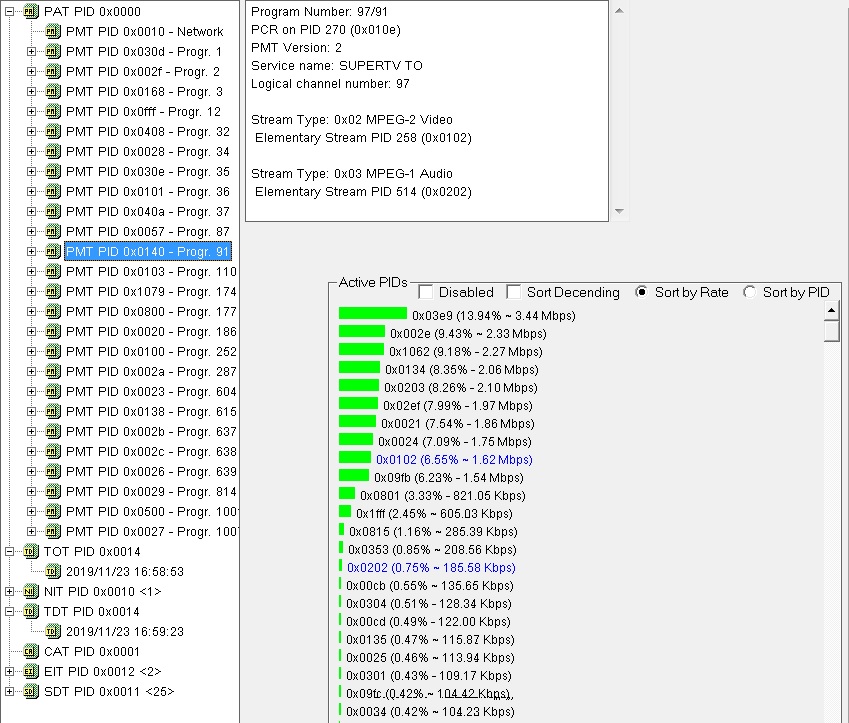Select PMT PID 0x0138 - Progr. 615 row
849x723 pixels.
(151, 412)
